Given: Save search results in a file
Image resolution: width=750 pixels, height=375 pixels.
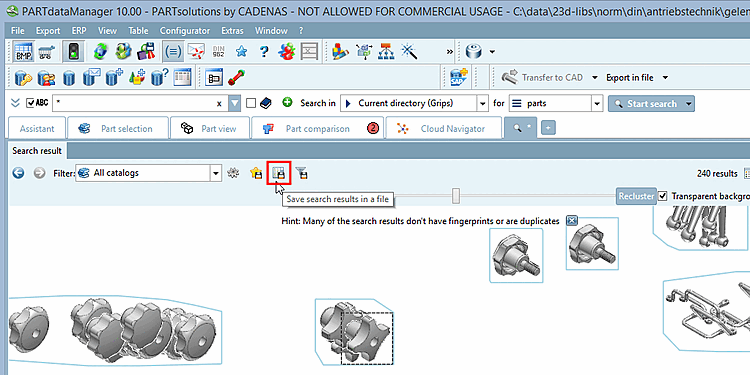Looking at the screenshot, I should pyautogui.click(x=279, y=173).
